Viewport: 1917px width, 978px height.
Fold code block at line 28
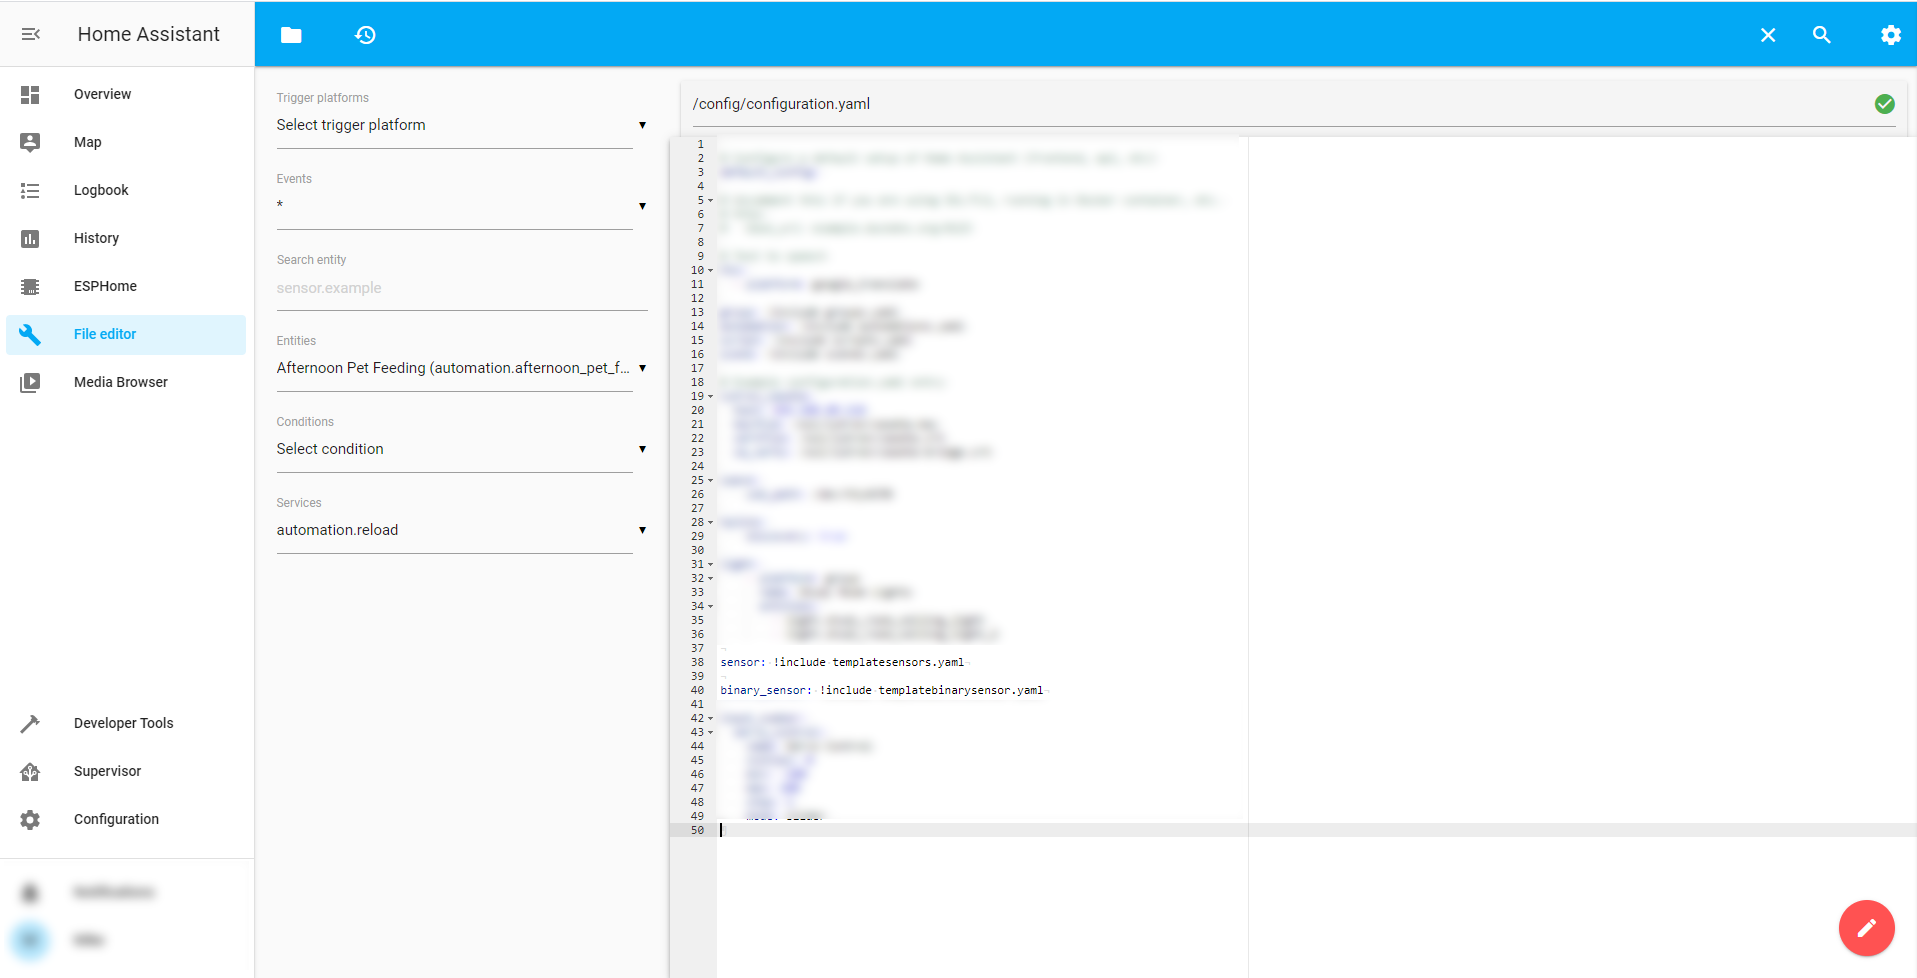pyautogui.click(x=711, y=522)
